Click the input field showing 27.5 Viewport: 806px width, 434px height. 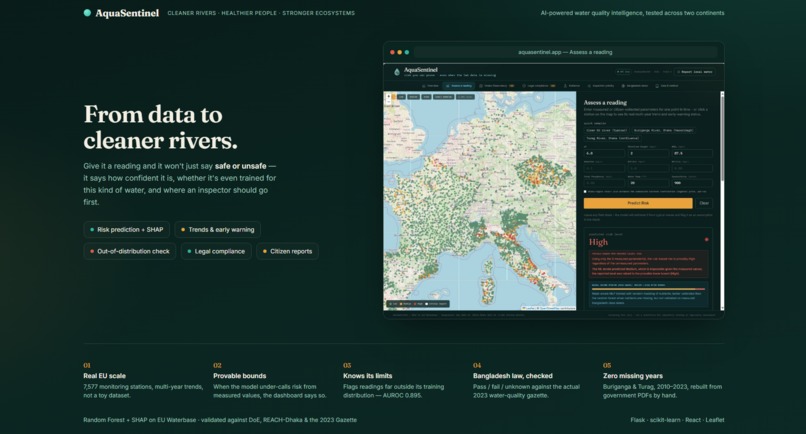[692, 153]
